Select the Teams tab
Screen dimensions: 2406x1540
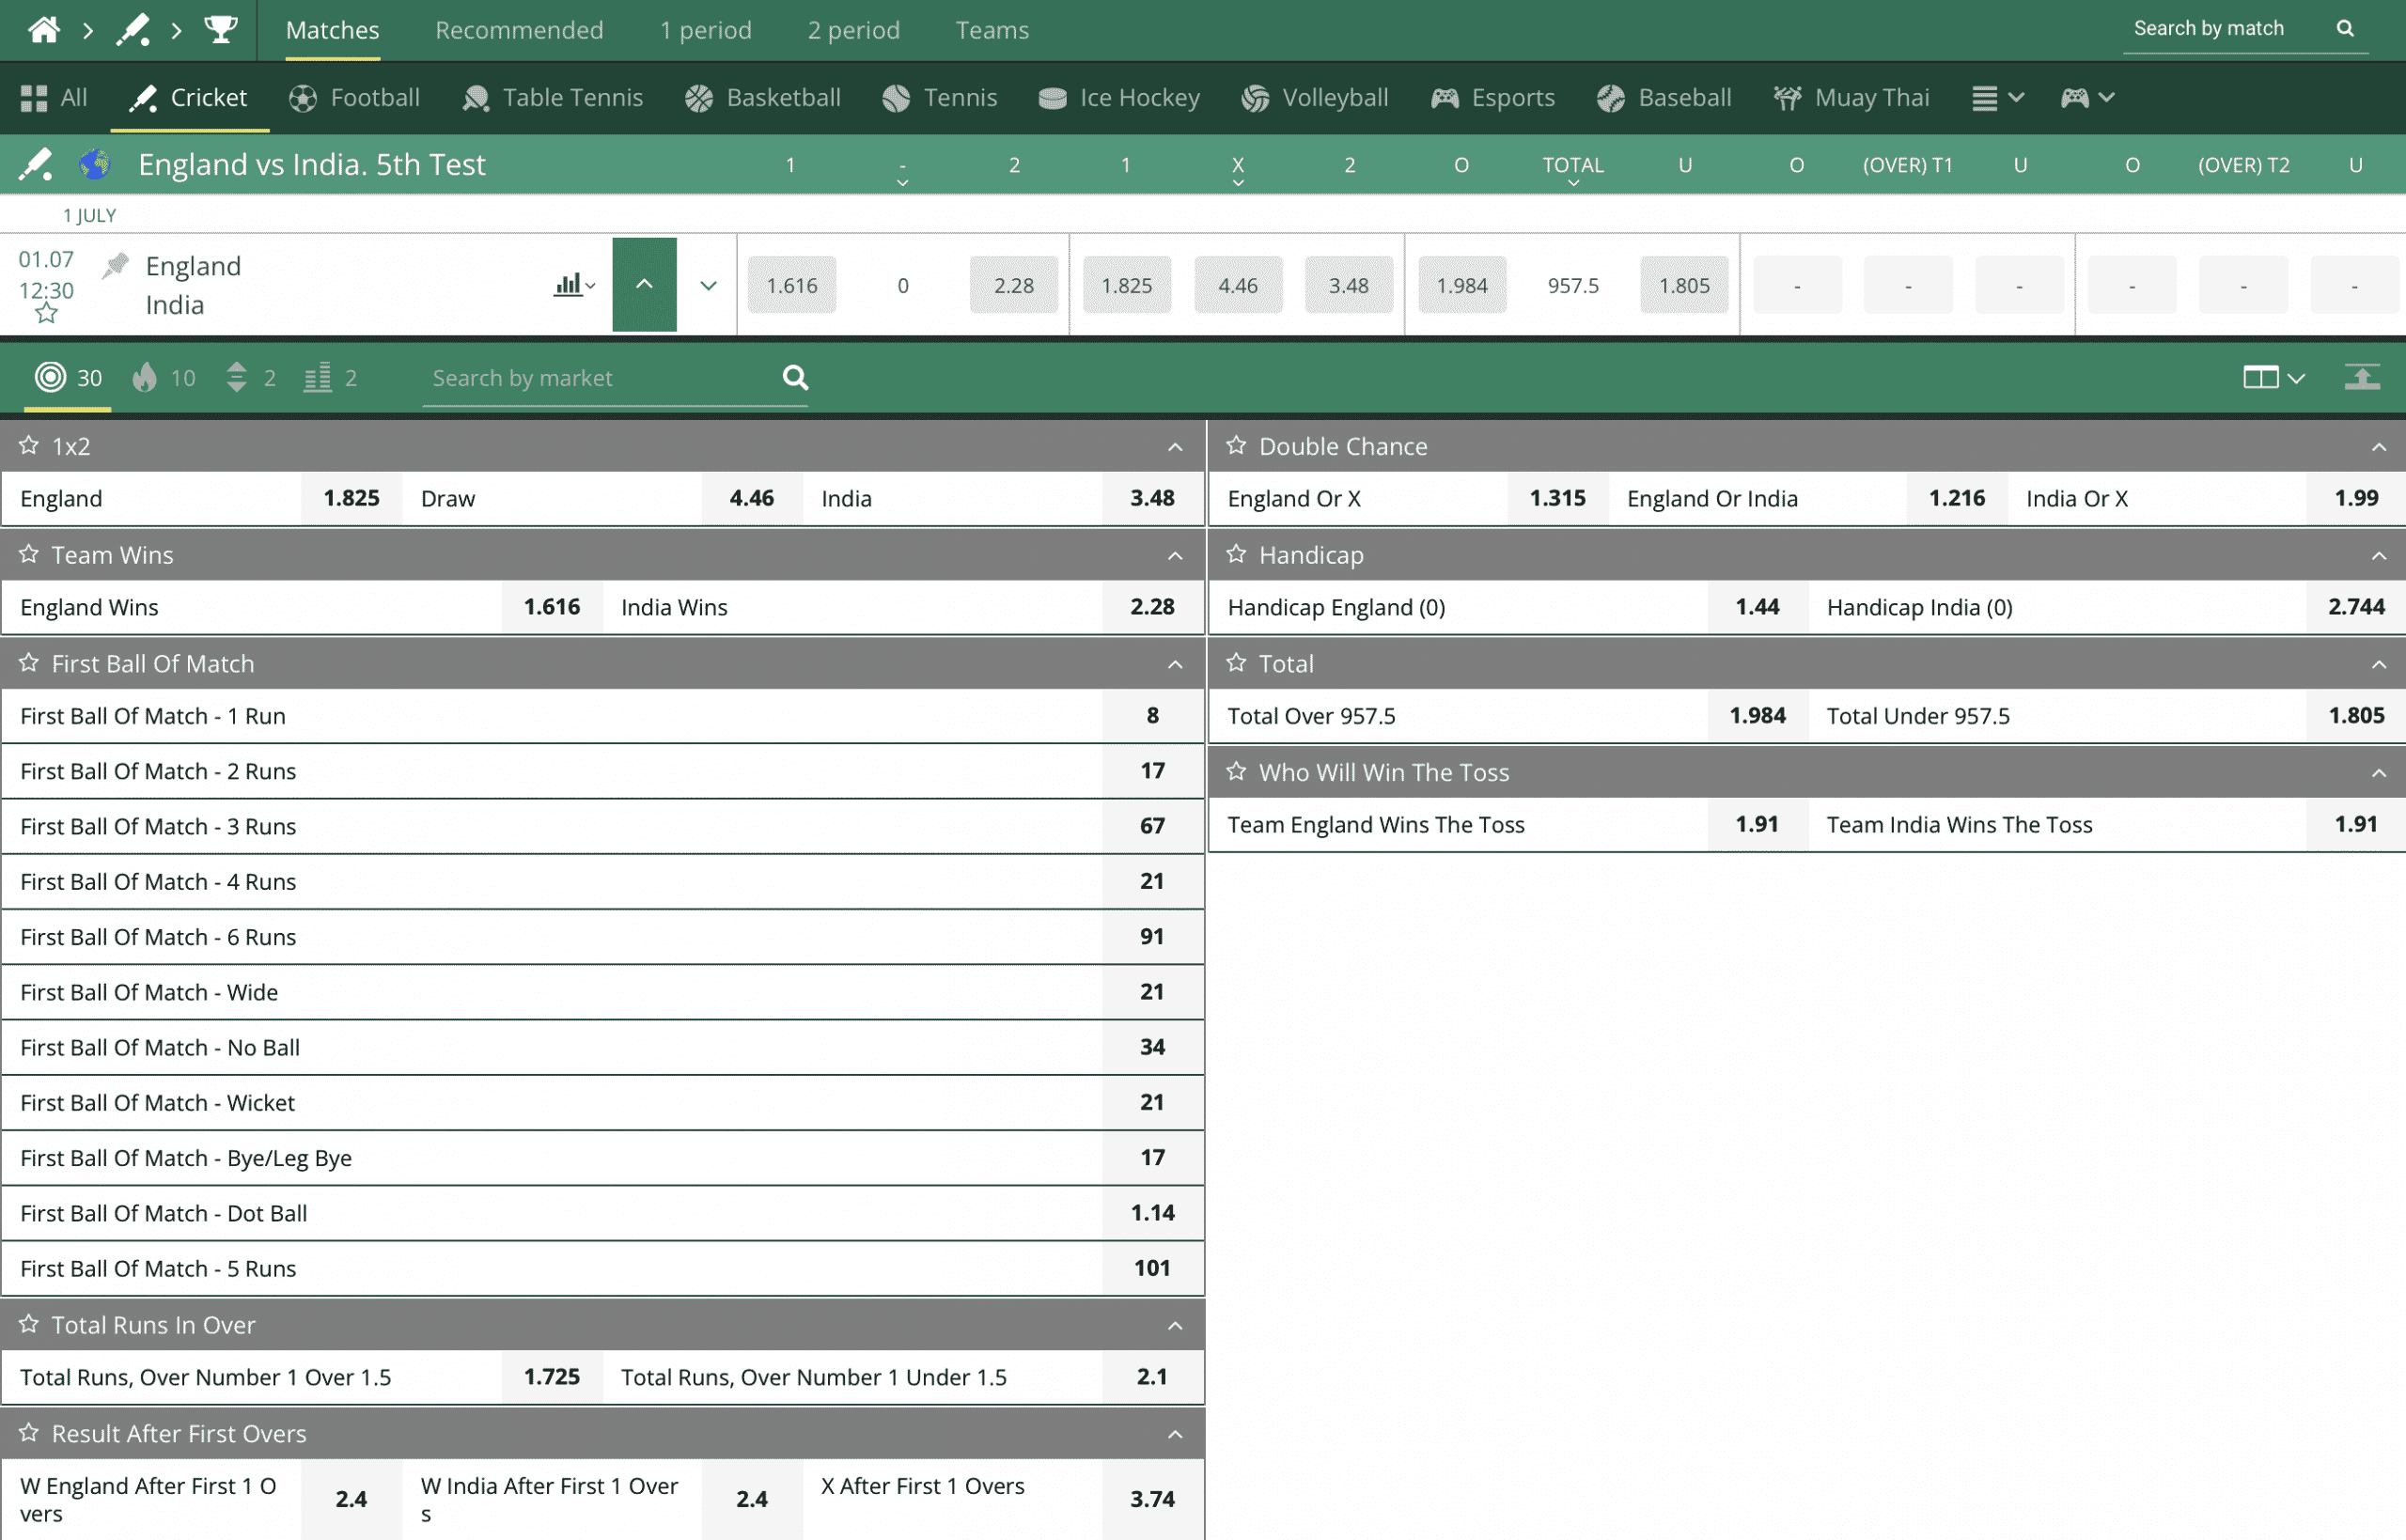tap(991, 30)
